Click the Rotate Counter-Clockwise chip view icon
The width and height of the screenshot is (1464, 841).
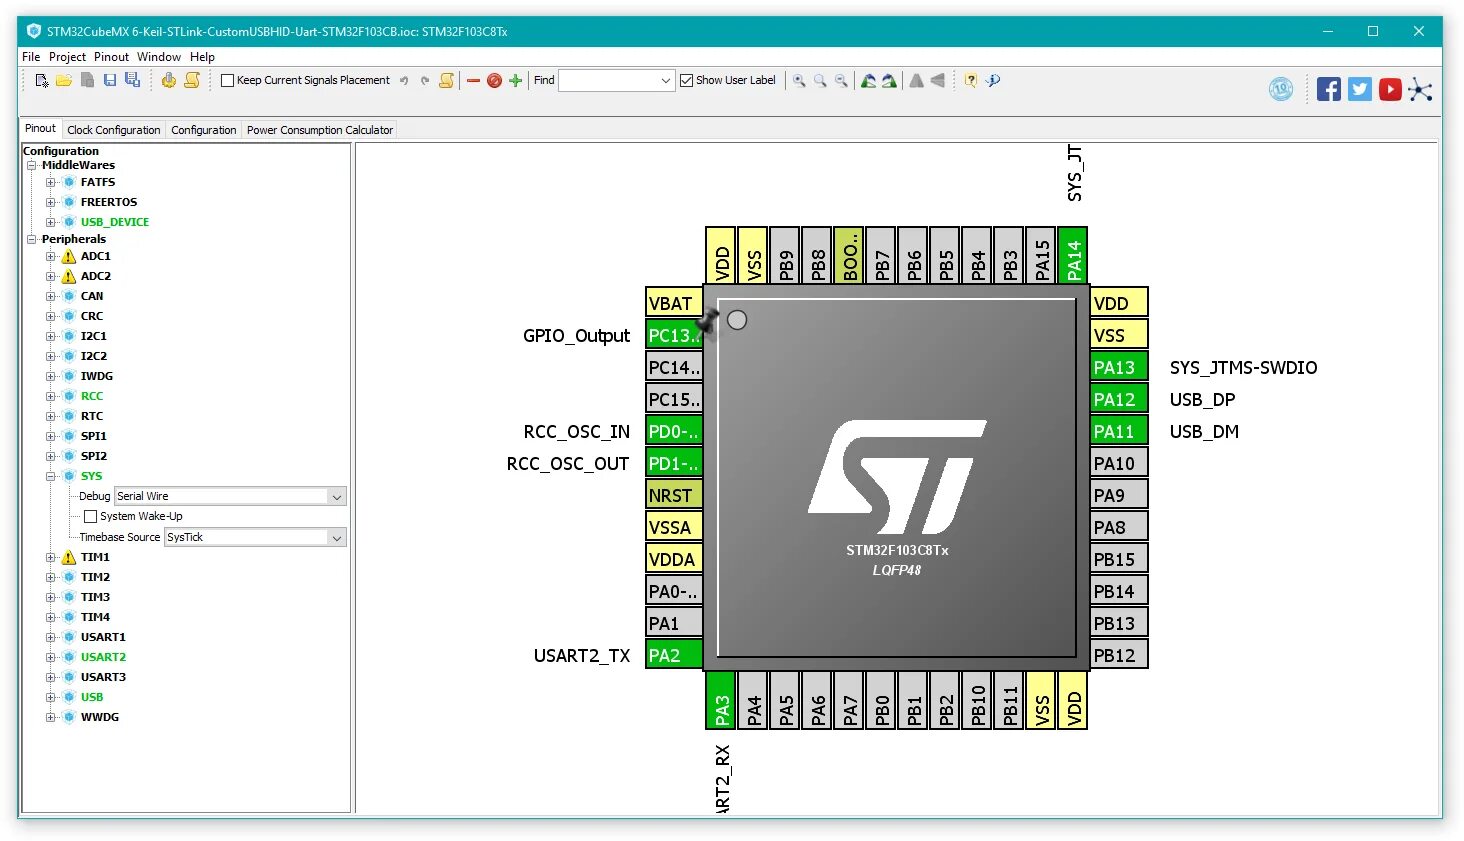(x=888, y=80)
